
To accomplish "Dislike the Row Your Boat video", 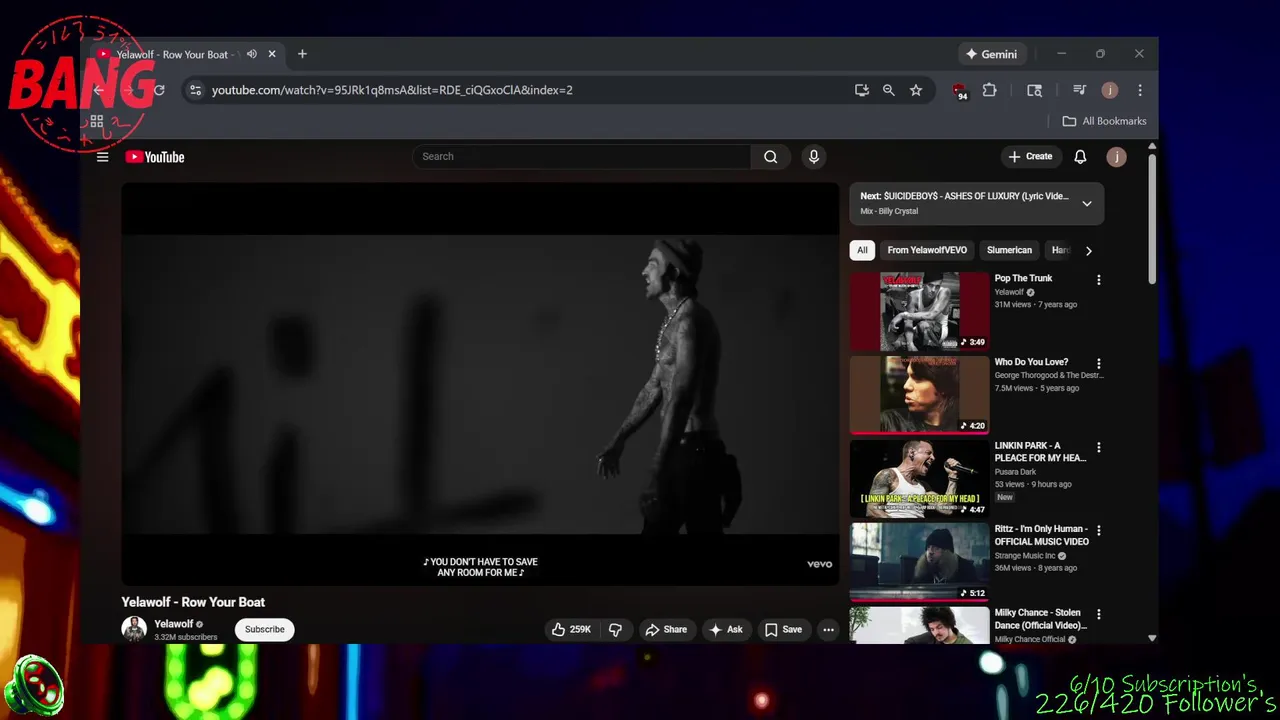I will [x=615, y=630].
